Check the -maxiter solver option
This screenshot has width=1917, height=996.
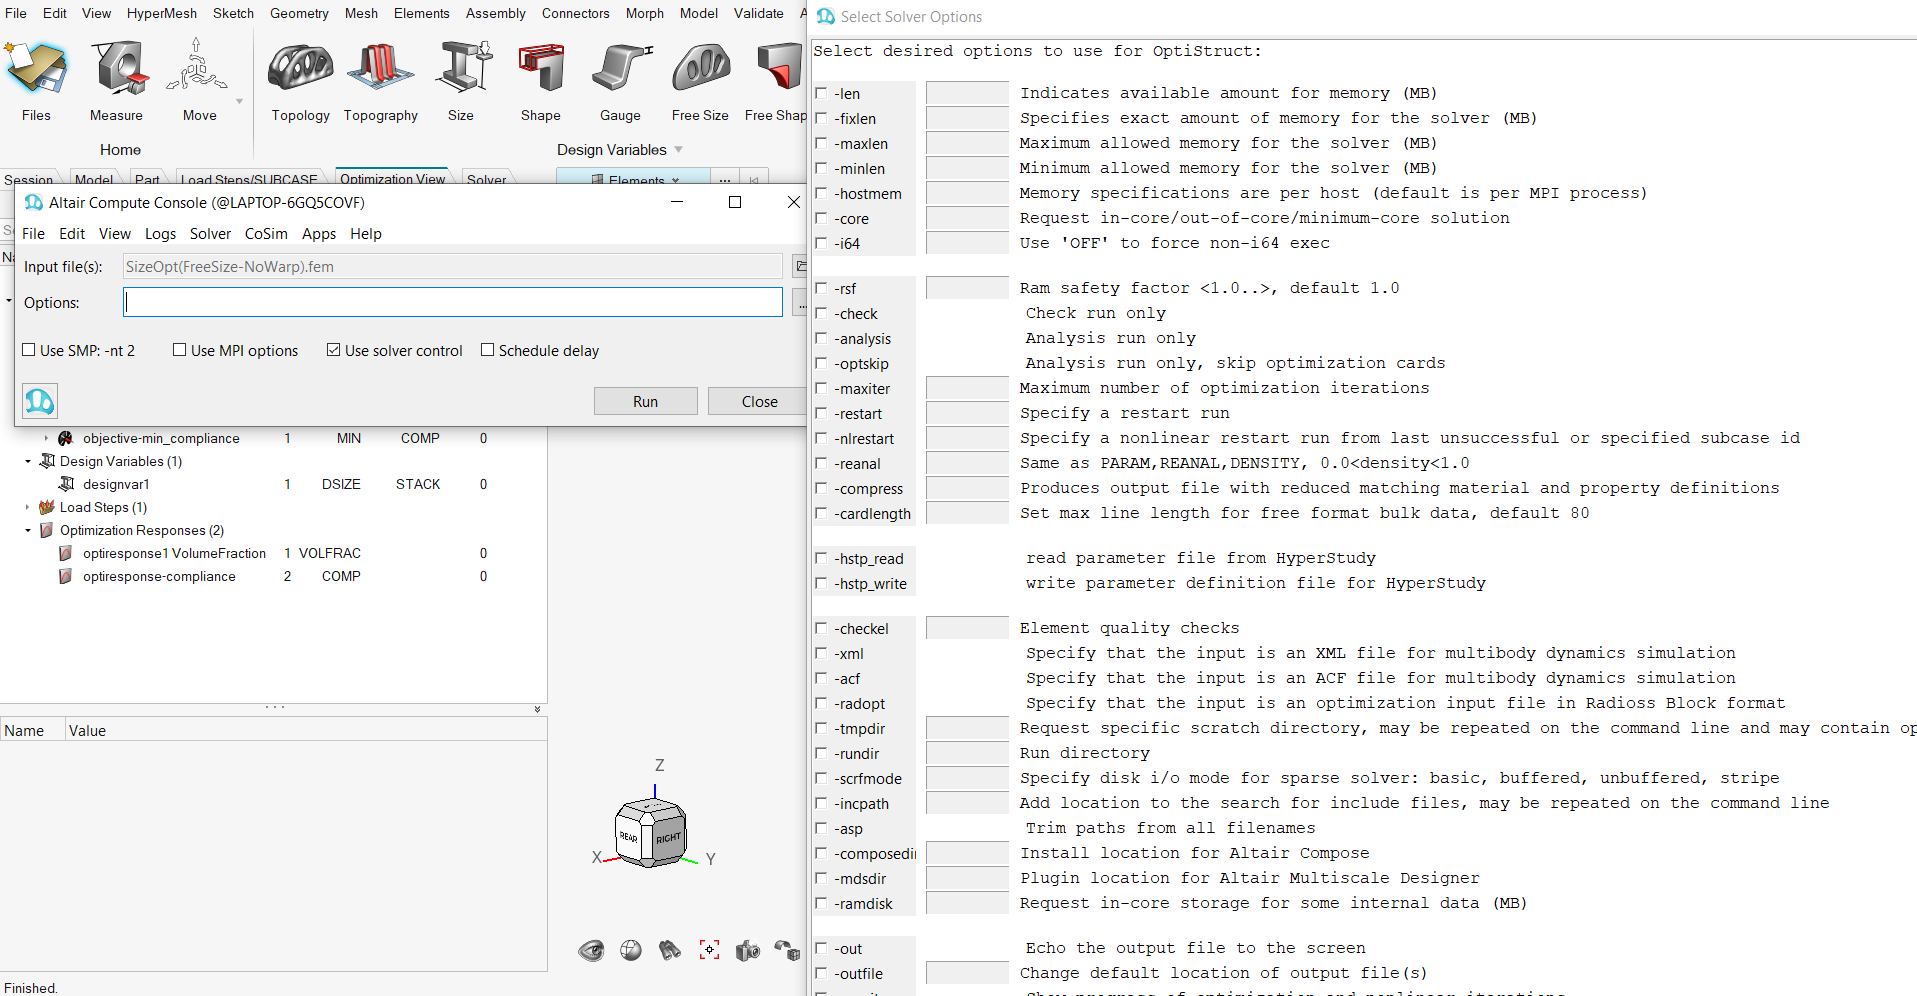click(821, 388)
